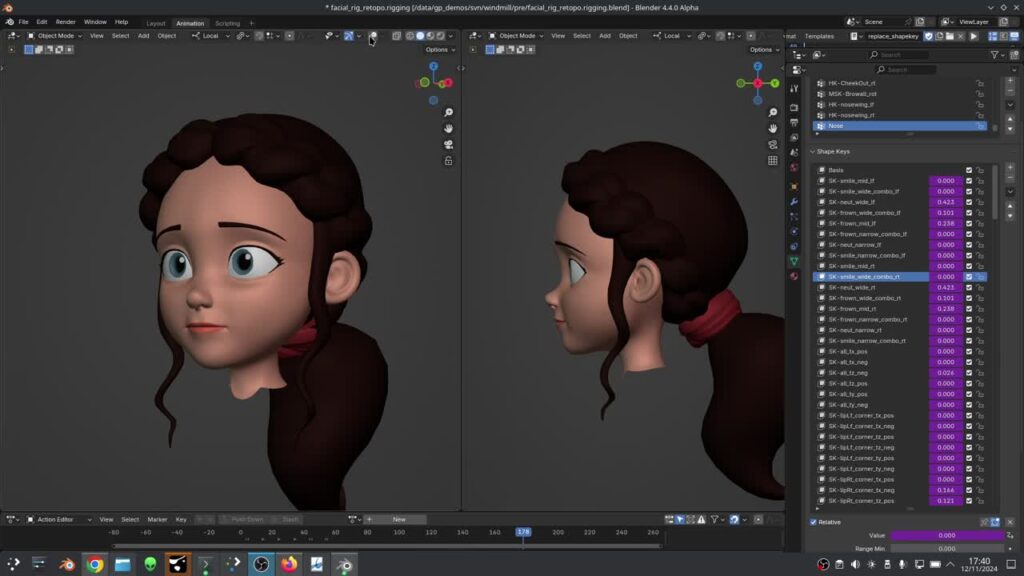The image size is (1024, 576).
Task: Open the Outliner filter funnel icon
Action: 995,55
